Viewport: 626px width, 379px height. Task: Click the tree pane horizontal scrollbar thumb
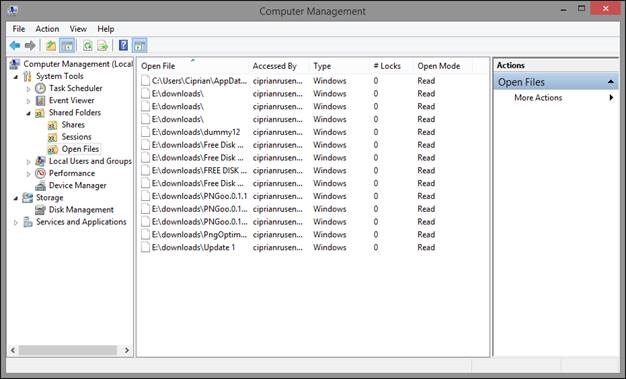point(68,350)
